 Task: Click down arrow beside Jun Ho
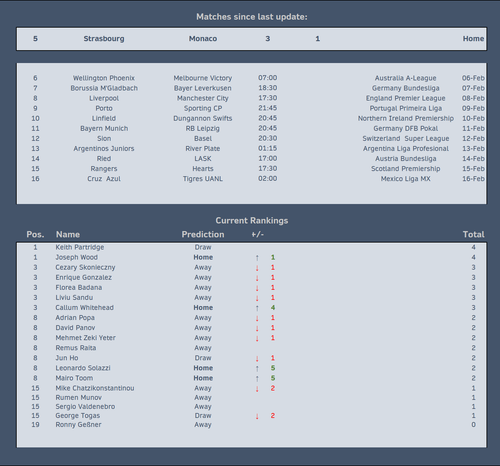tap(257, 358)
